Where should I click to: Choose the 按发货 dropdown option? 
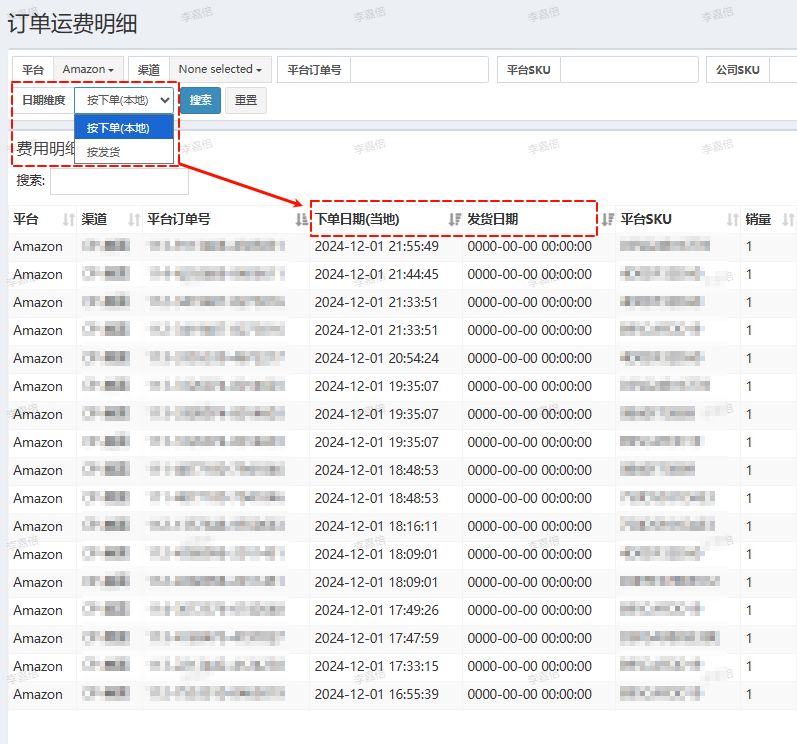tap(124, 151)
